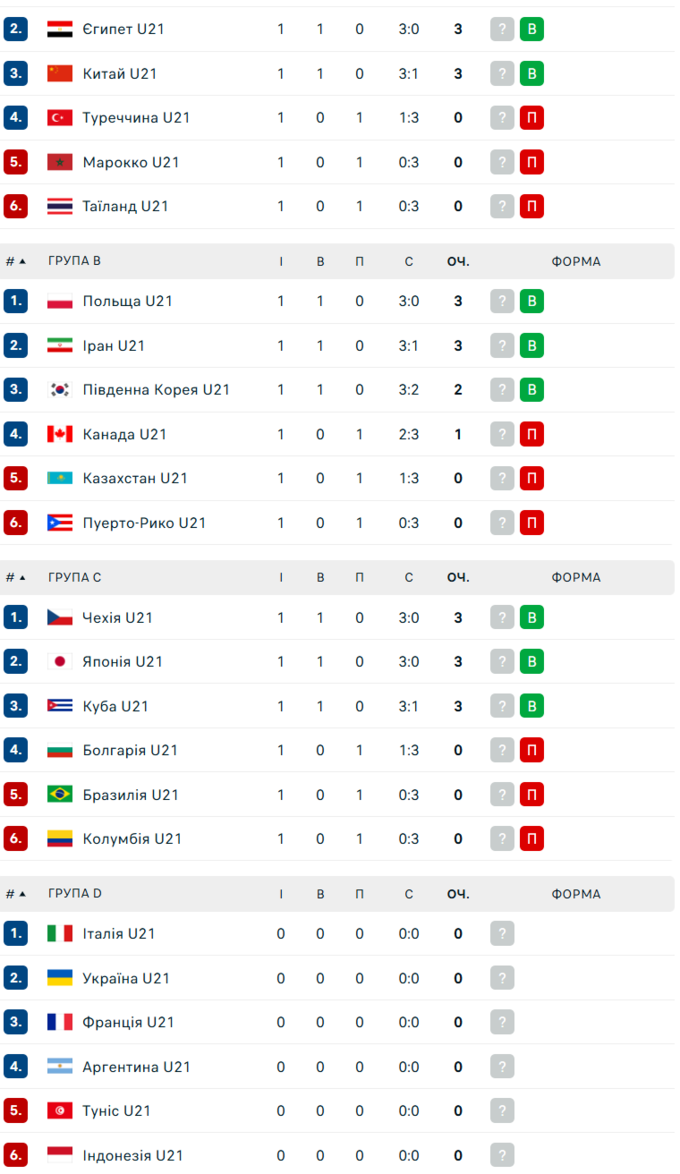The width and height of the screenshot is (680, 1174).
Task: Open Чехія U21 team page
Action: (x=118, y=618)
